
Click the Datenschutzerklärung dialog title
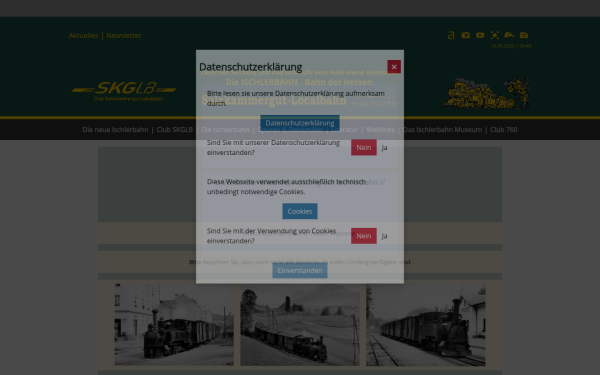[x=251, y=67]
